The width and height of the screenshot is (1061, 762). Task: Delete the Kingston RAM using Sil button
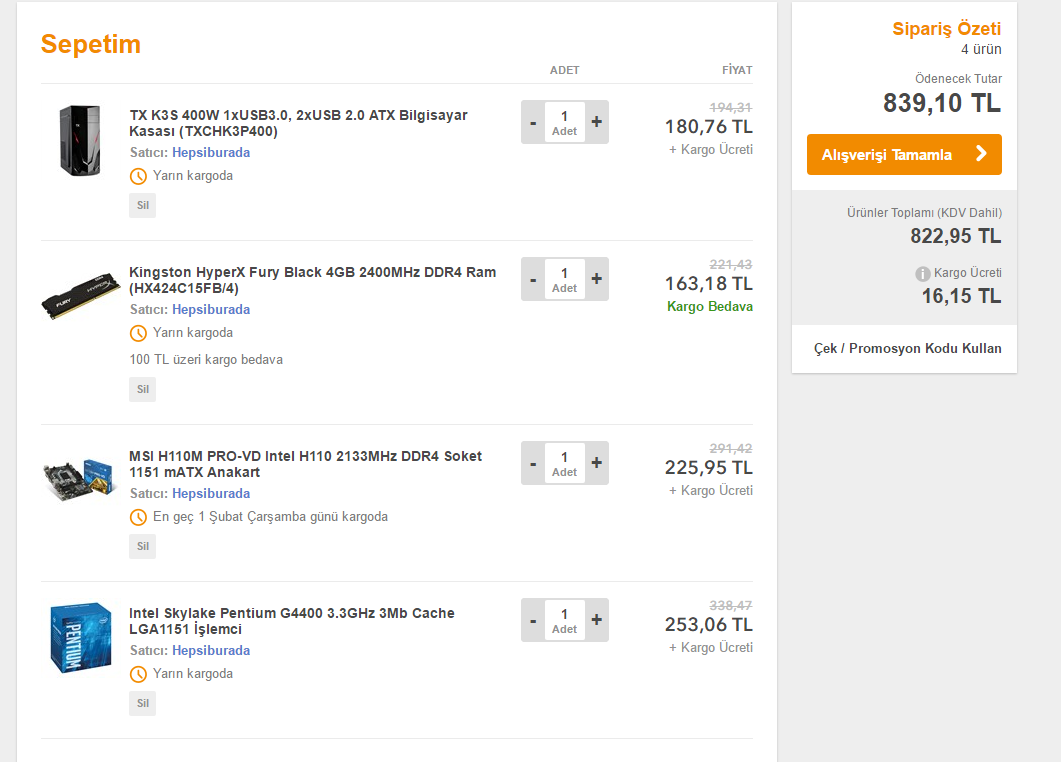[x=142, y=389]
